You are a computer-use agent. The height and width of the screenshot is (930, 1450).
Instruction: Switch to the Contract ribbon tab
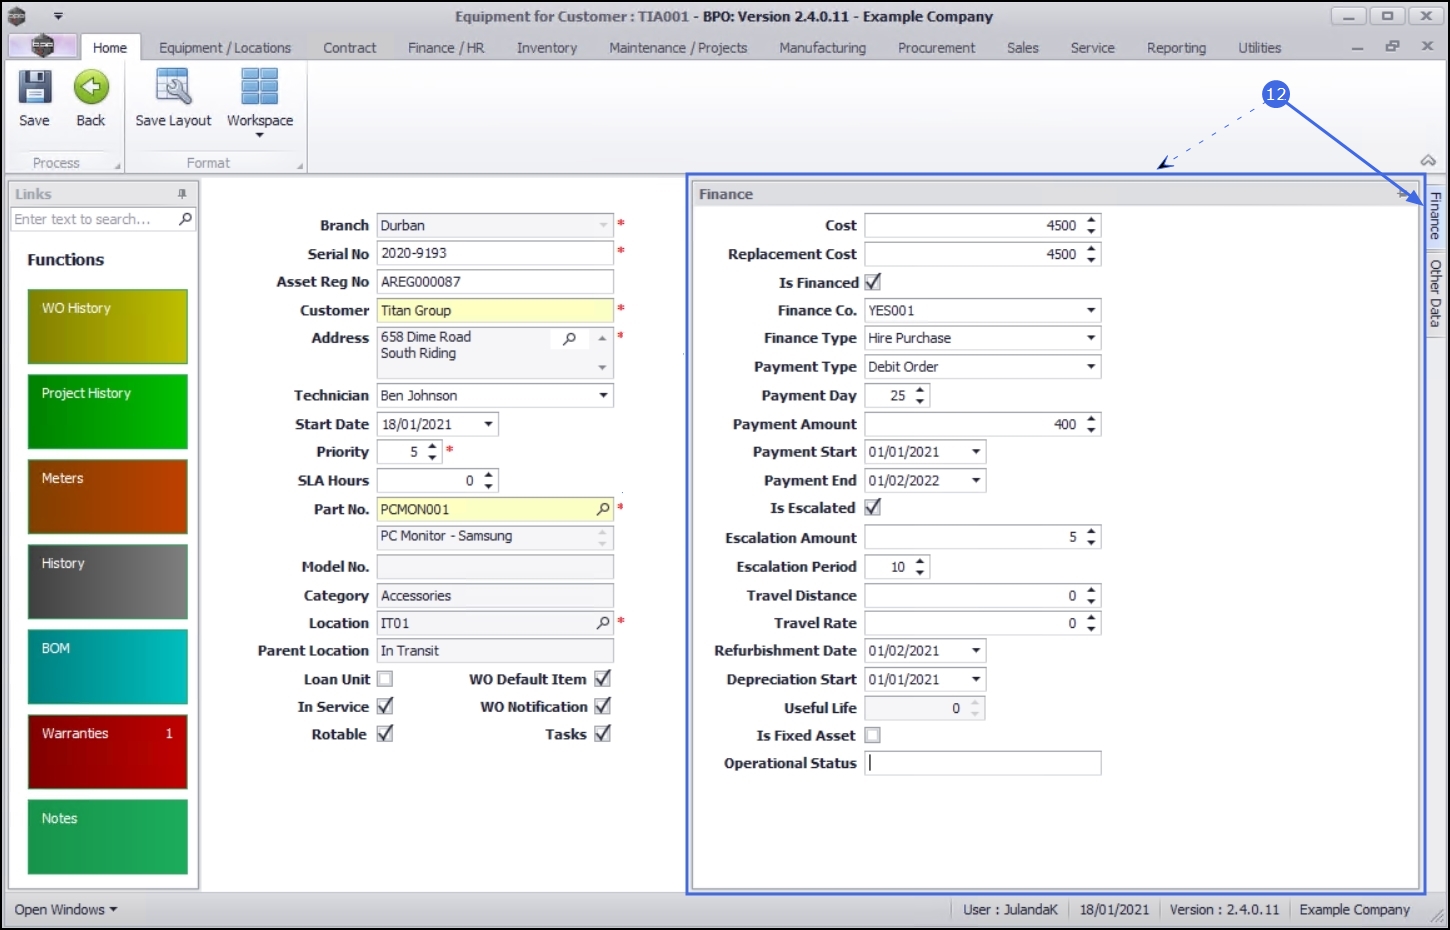[350, 47]
